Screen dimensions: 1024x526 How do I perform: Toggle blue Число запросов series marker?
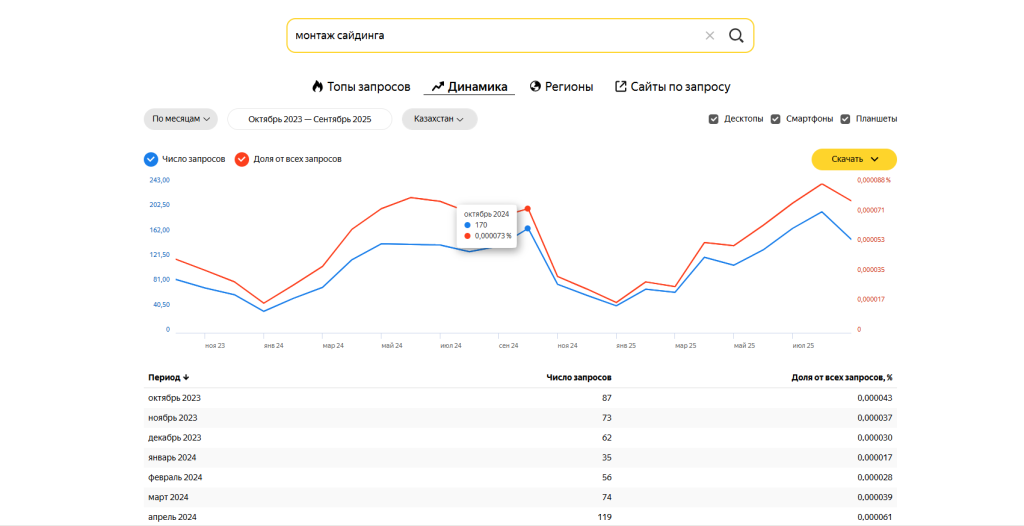[151, 159]
